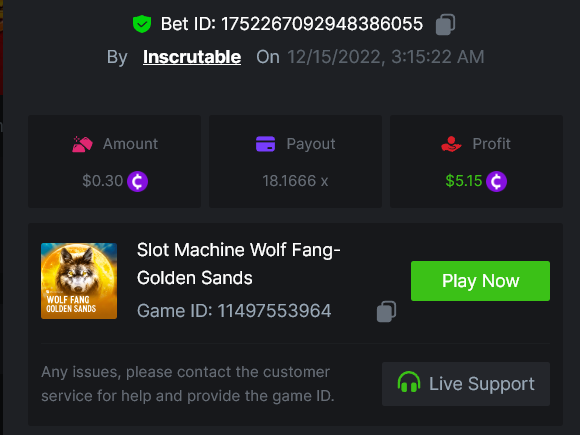Click the purple coin beside $0.30
Viewport: 580px width, 435px height.
(x=138, y=181)
